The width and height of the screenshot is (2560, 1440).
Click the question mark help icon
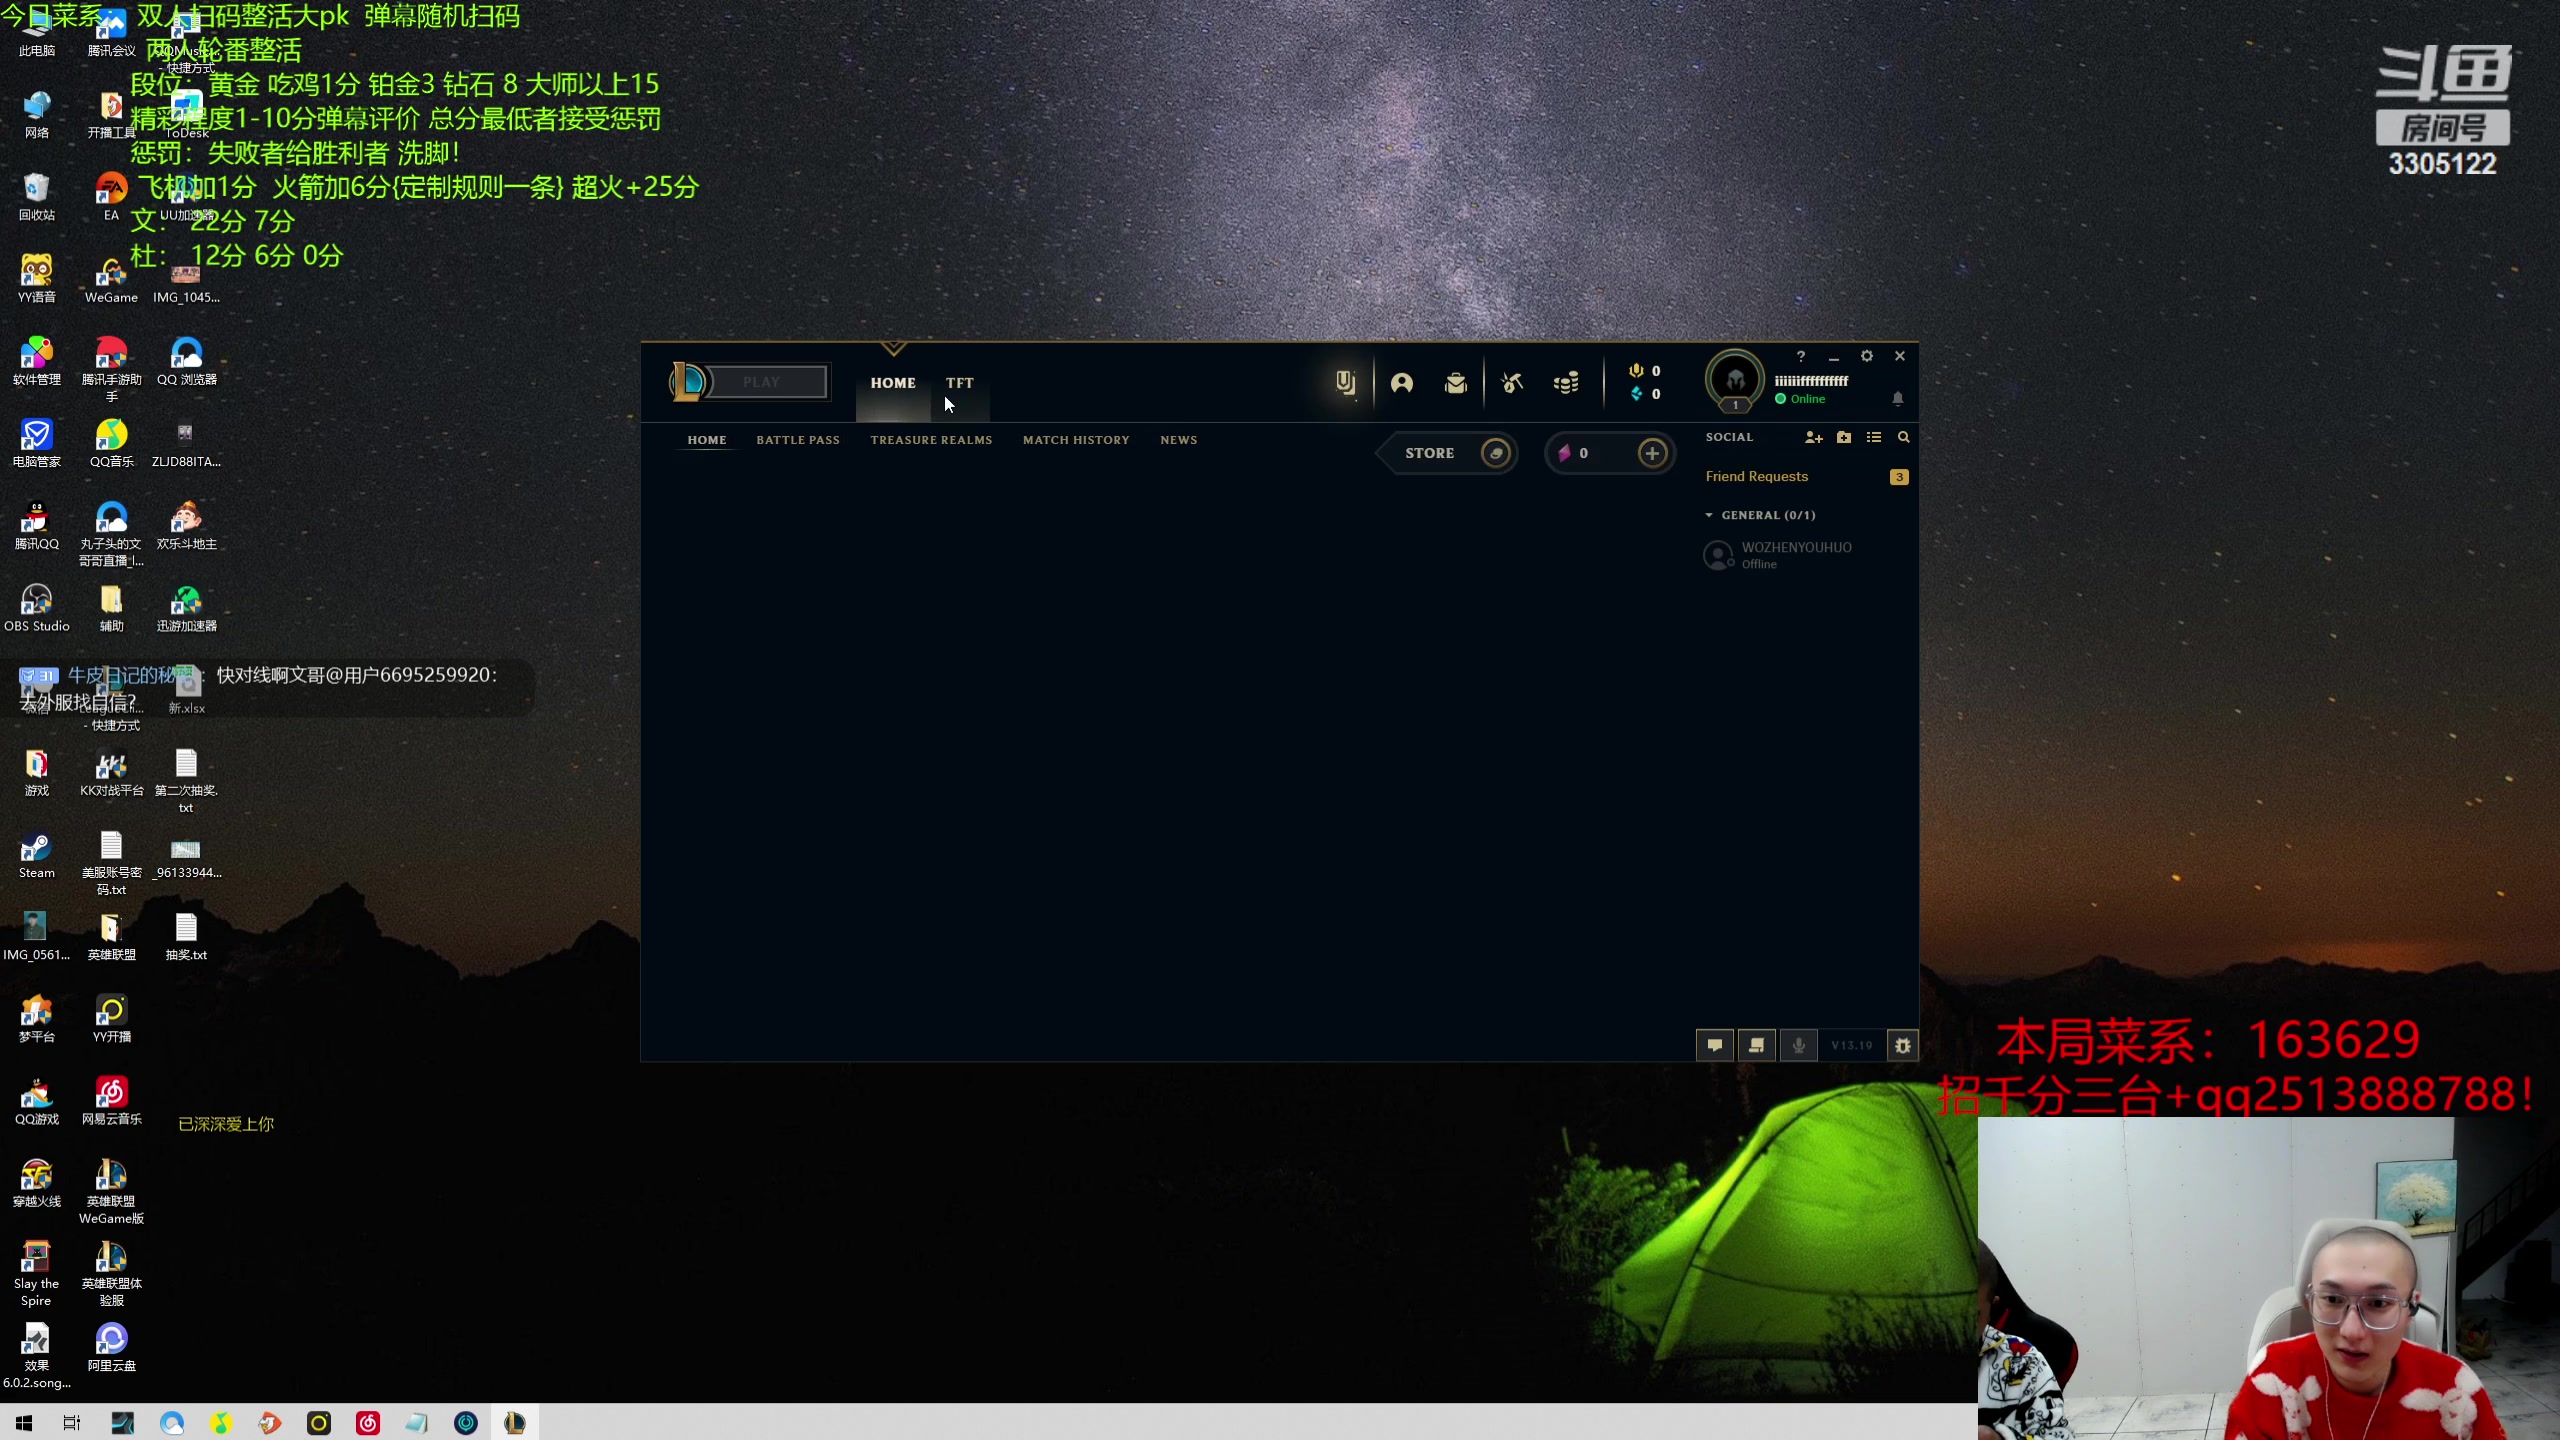1801,356
